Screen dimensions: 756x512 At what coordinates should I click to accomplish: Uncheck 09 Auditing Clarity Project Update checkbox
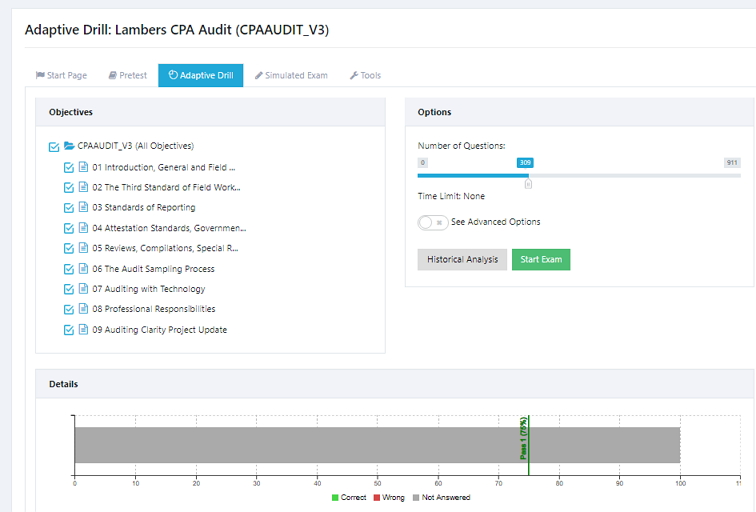coord(69,330)
